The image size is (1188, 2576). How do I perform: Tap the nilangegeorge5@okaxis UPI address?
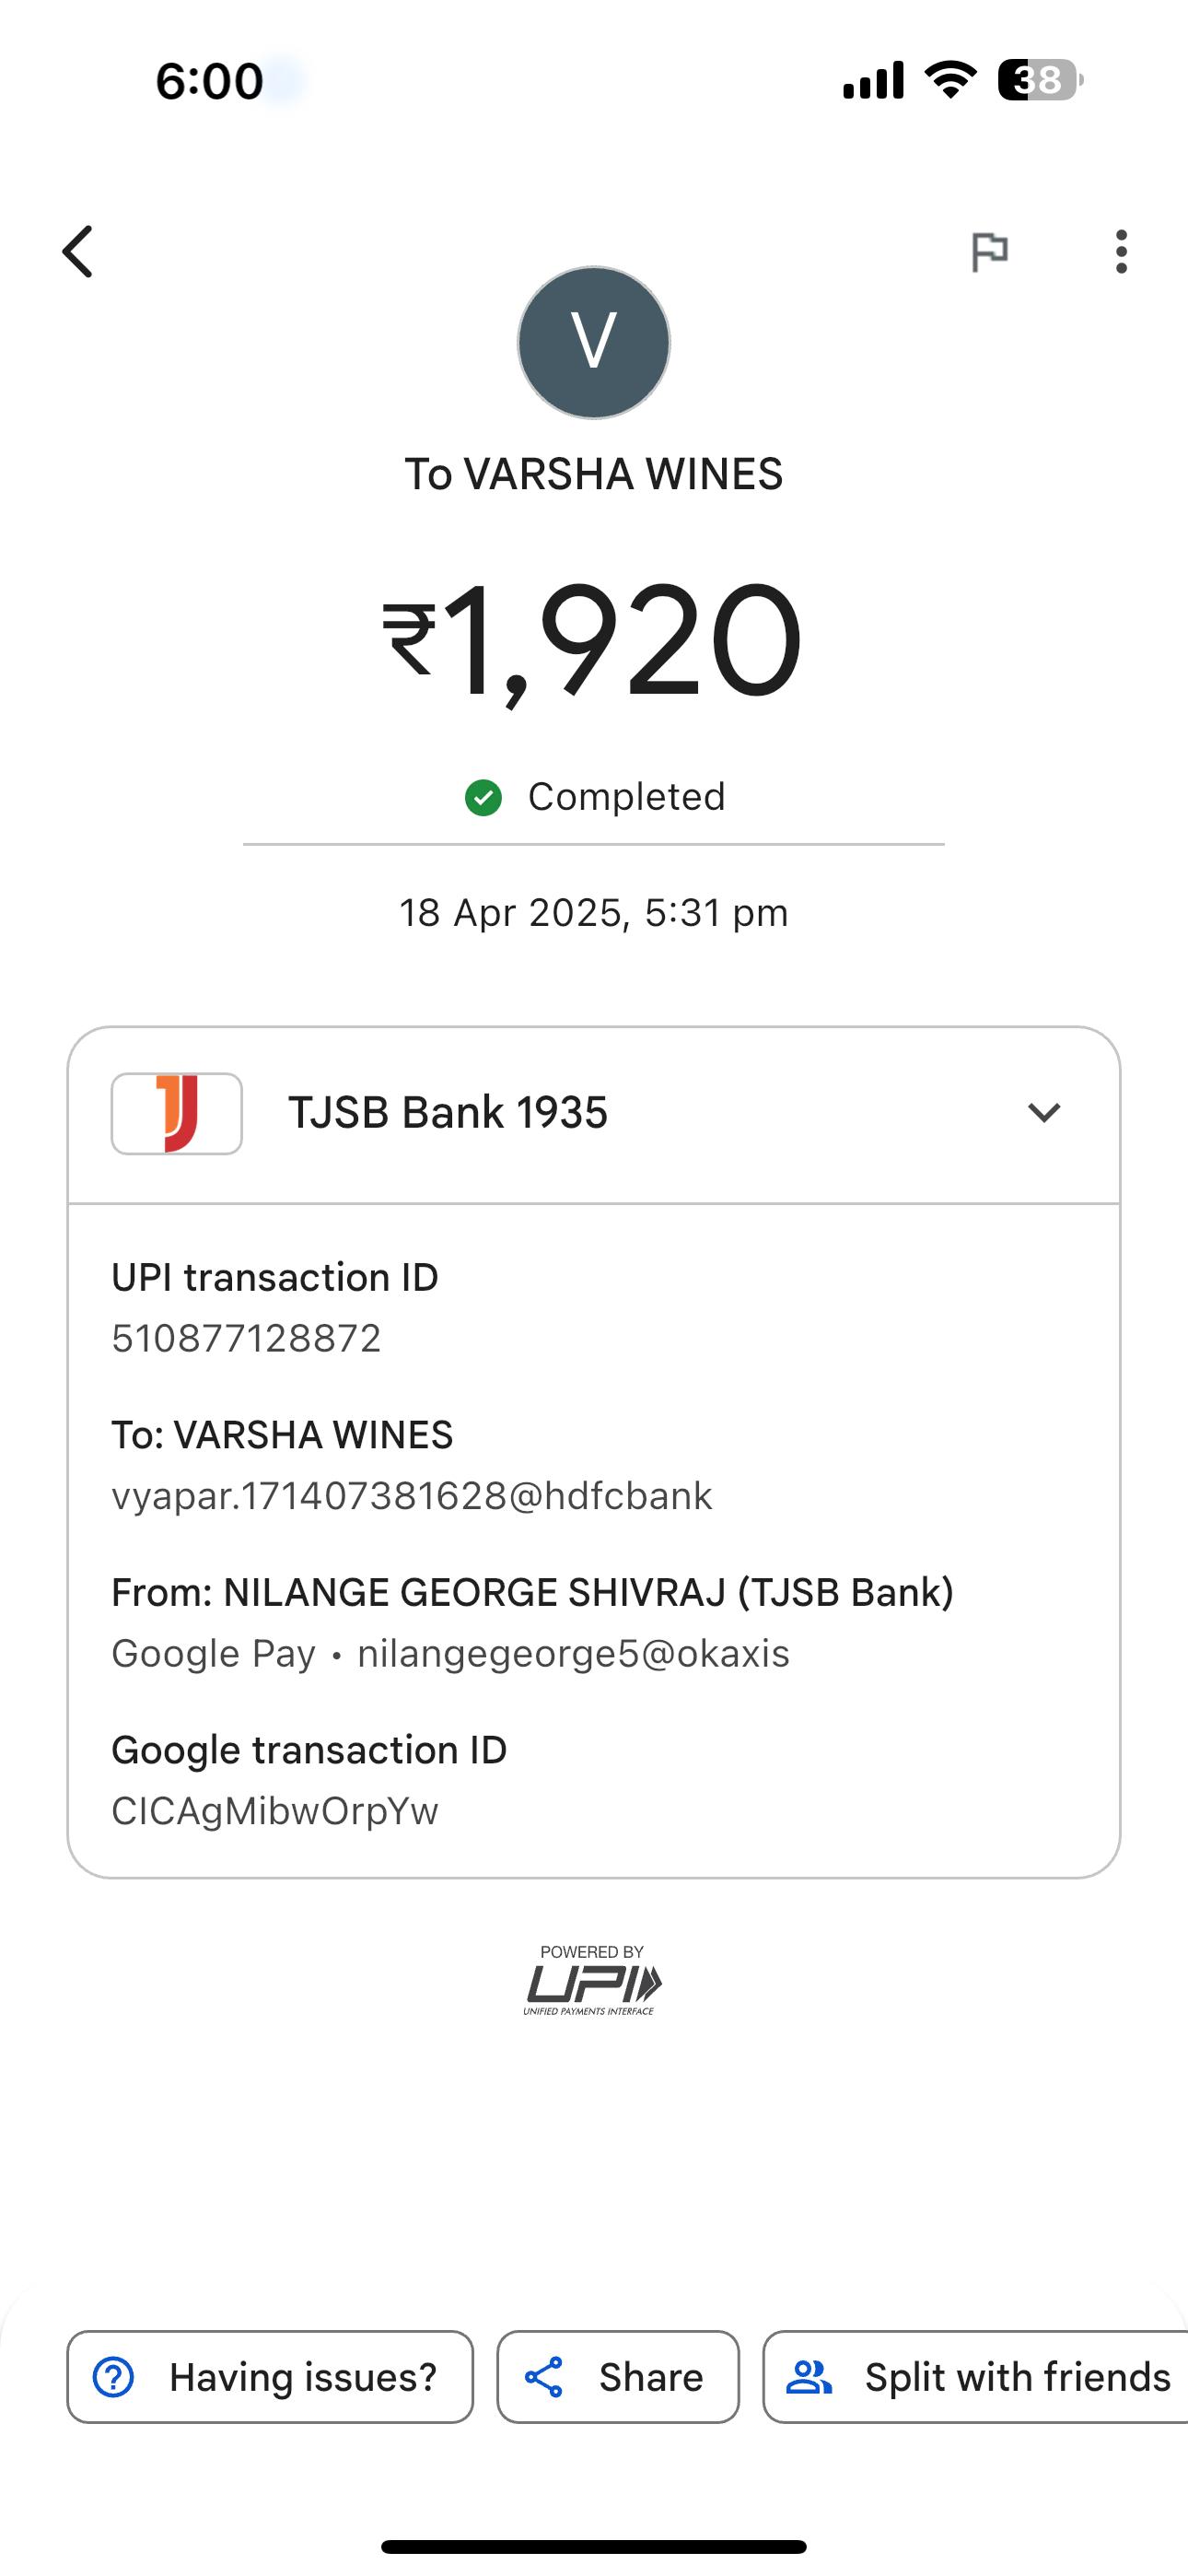coord(574,1653)
